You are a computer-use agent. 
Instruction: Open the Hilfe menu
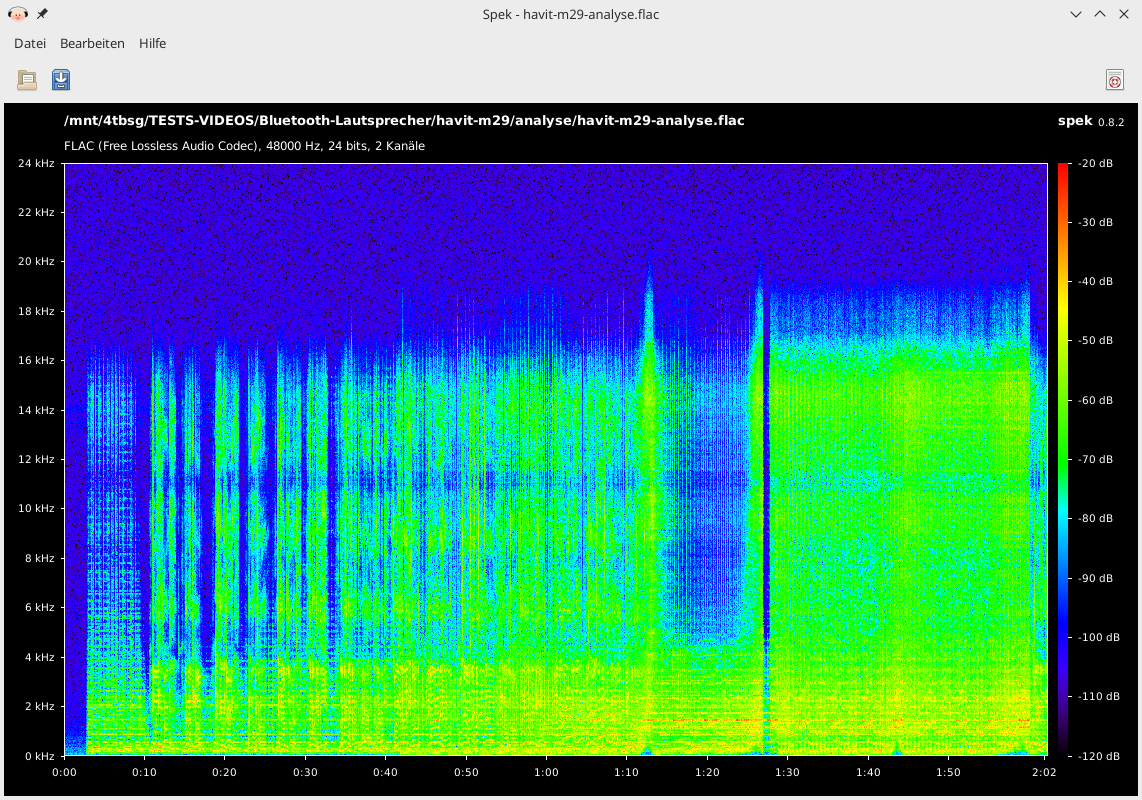tap(152, 44)
